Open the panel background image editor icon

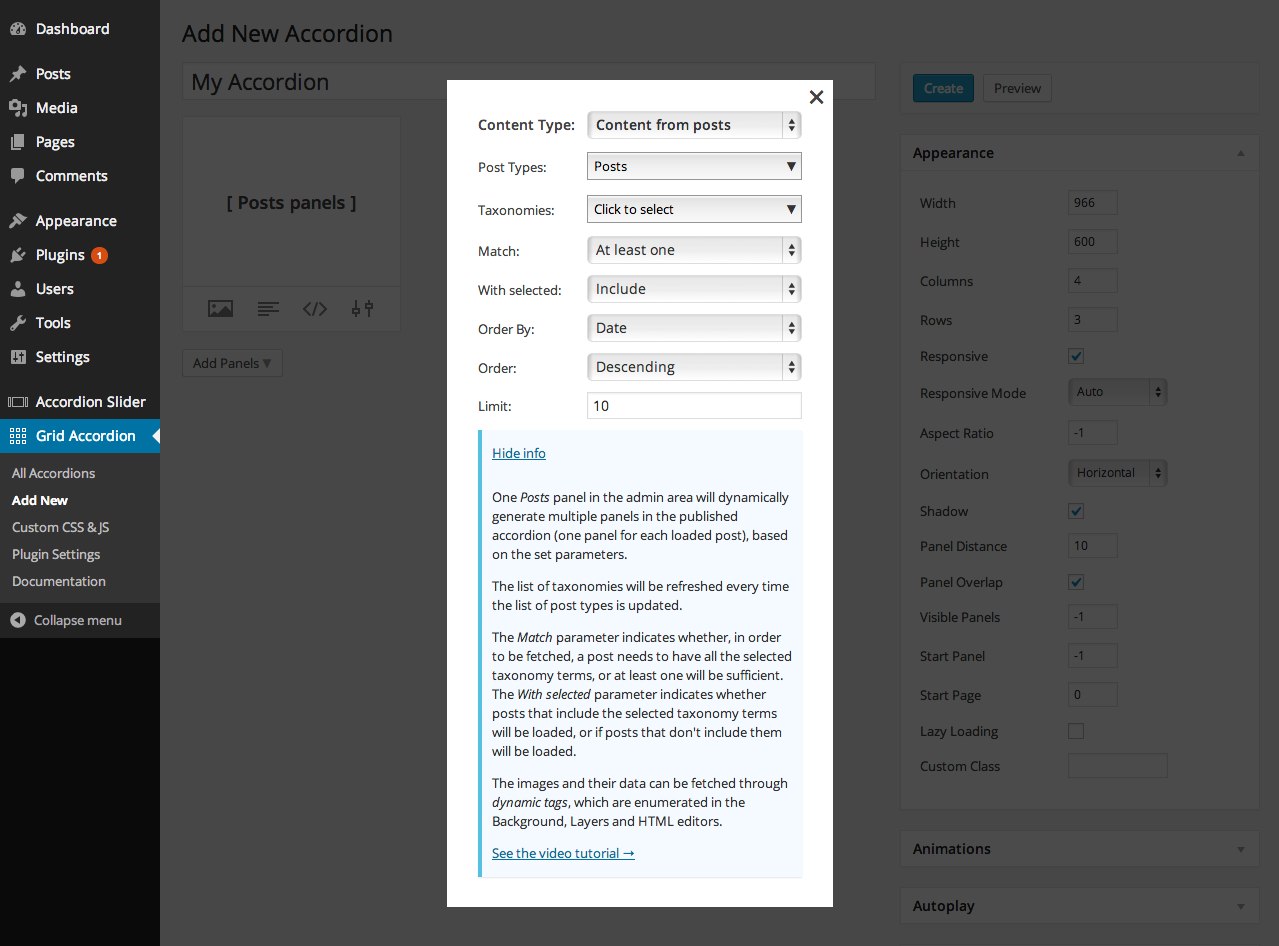220,309
